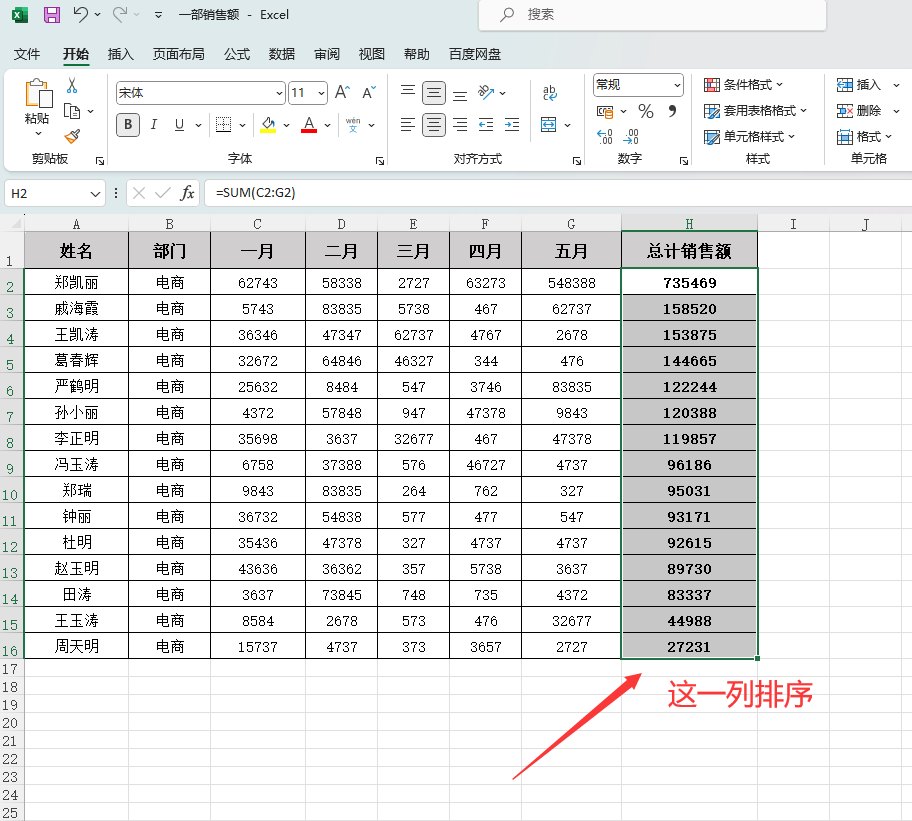Viewport: 912px width, 821px height.
Task: Click the 删除 cells button
Action: coord(859,110)
